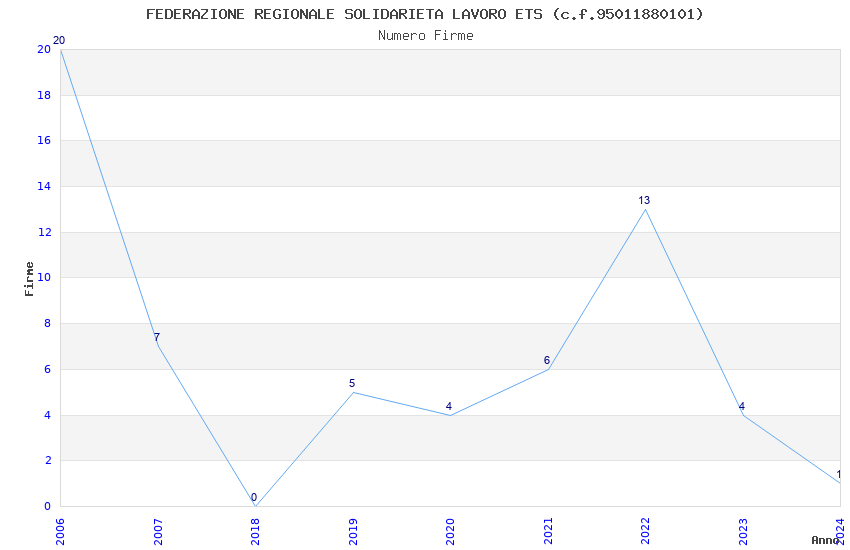Select the 2018 x-axis year label

click(x=255, y=532)
